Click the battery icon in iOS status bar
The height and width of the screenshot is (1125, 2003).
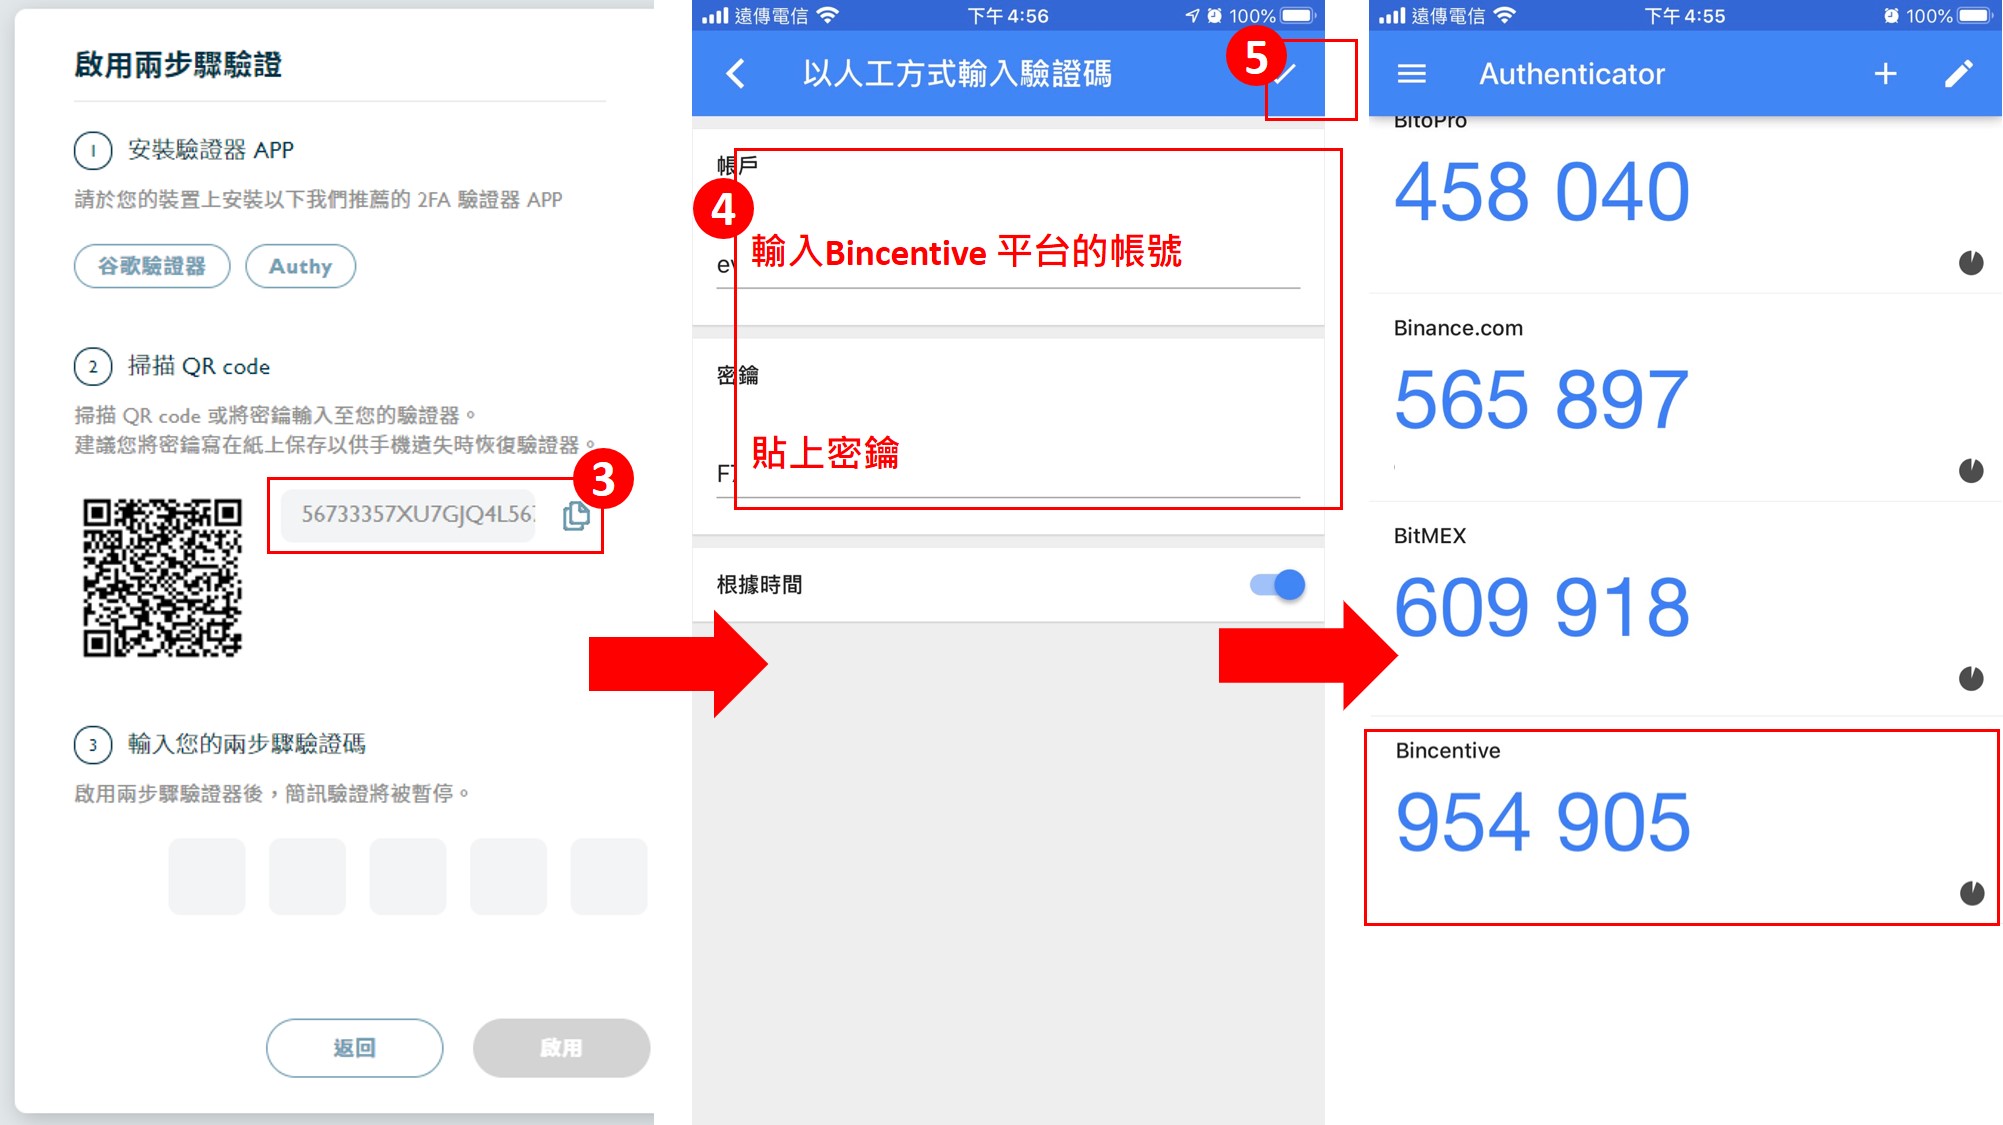[1315, 15]
